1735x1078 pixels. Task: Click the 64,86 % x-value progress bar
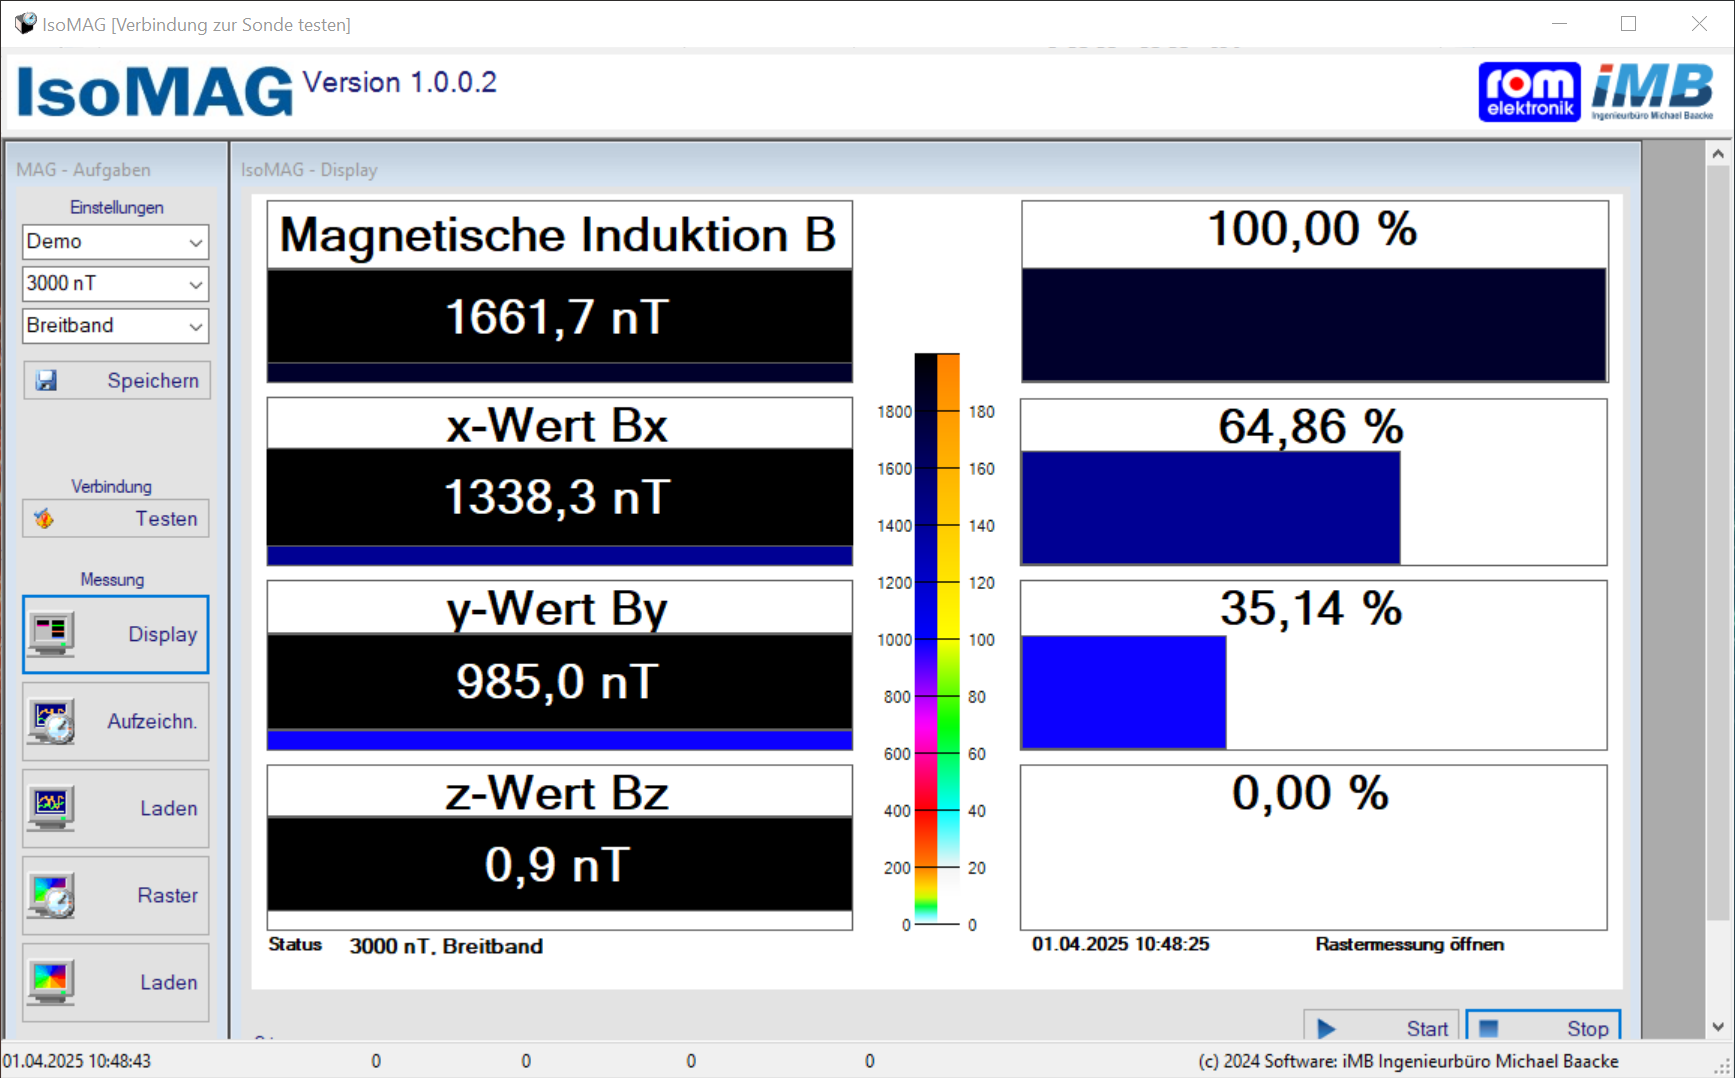coord(1210,508)
